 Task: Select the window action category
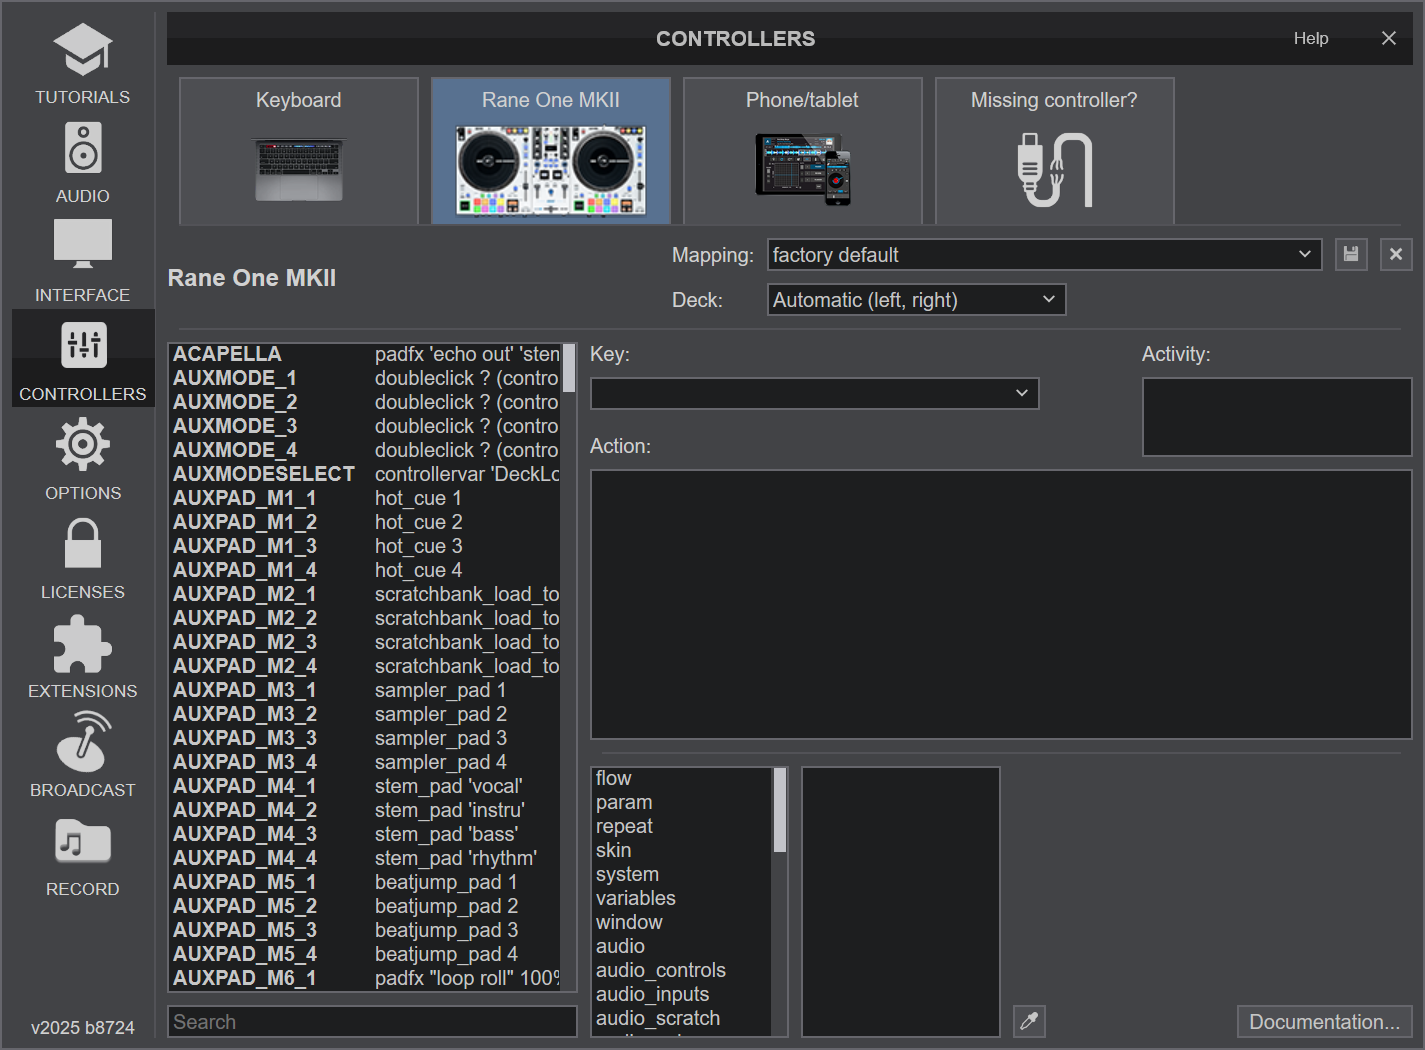click(682, 922)
